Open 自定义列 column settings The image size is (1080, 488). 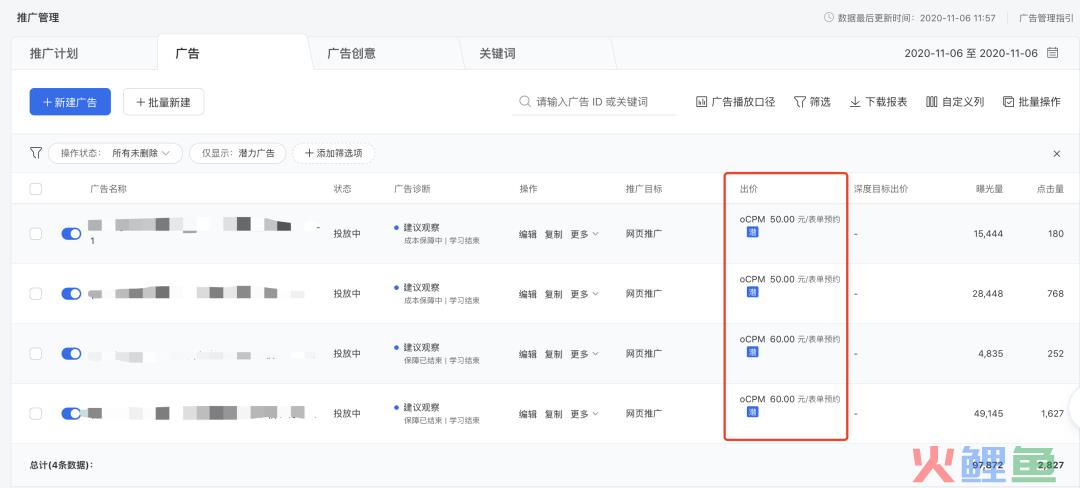955,102
